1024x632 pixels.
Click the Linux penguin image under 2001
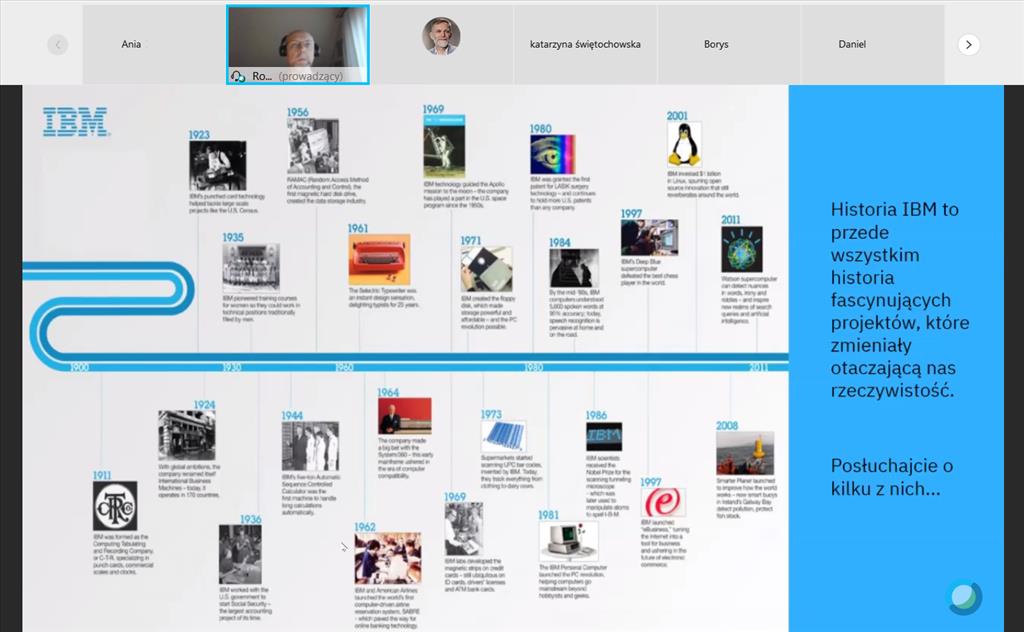click(x=684, y=145)
